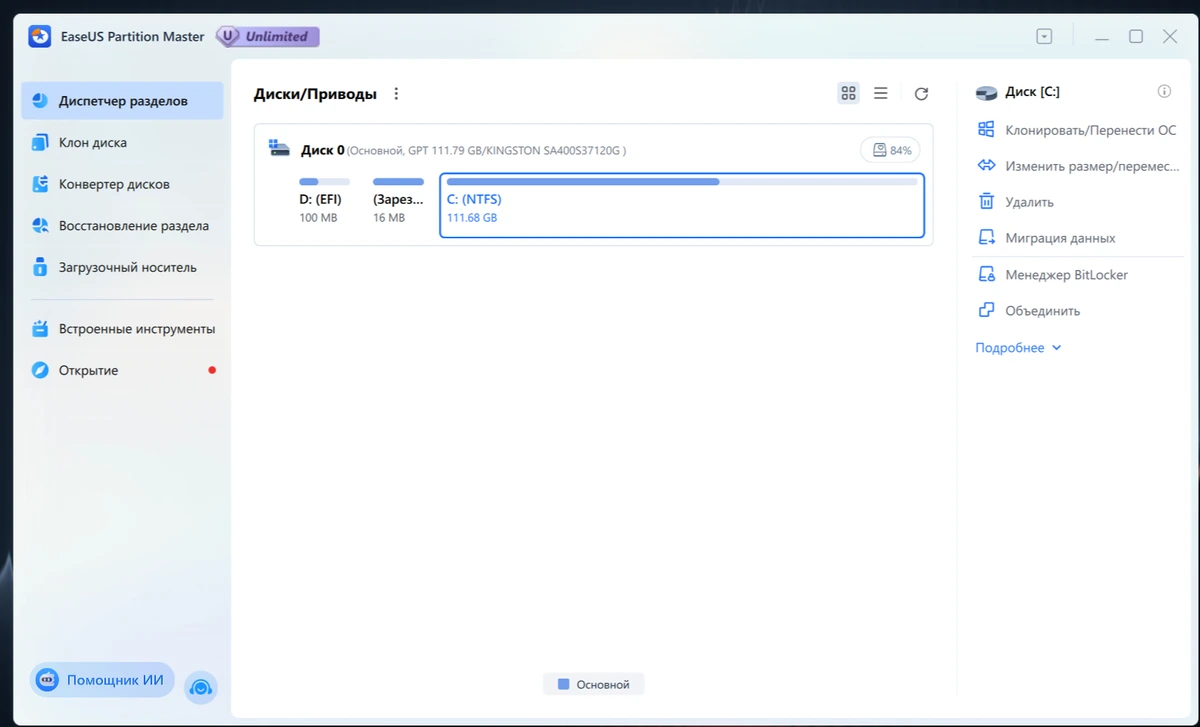The width and height of the screenshot is (1200, 727).
Task: Open the Открытие section
Action: (x=122, y=371)
